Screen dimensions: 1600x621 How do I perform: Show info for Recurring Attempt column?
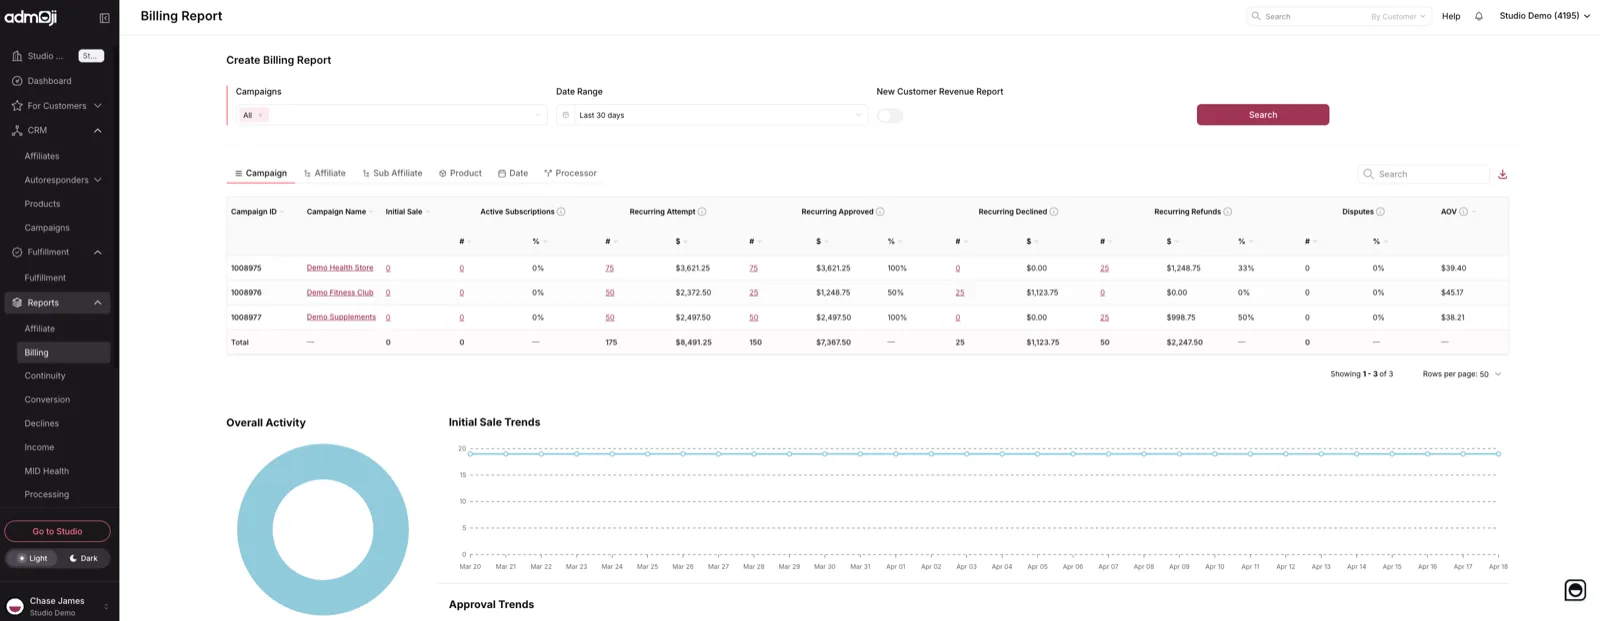point(702,212)
